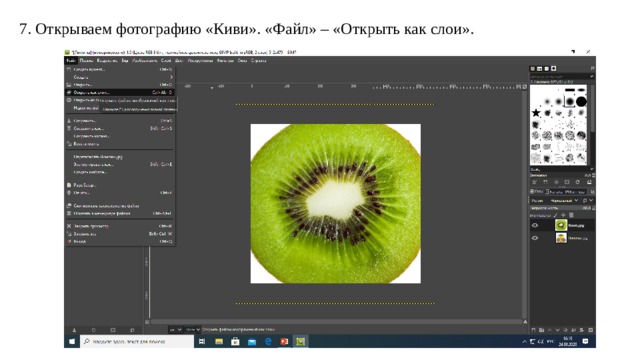The image size is (640, 360).
Task: Open the zoom level dropdown in status bar
Action: (x=193, y=329)
